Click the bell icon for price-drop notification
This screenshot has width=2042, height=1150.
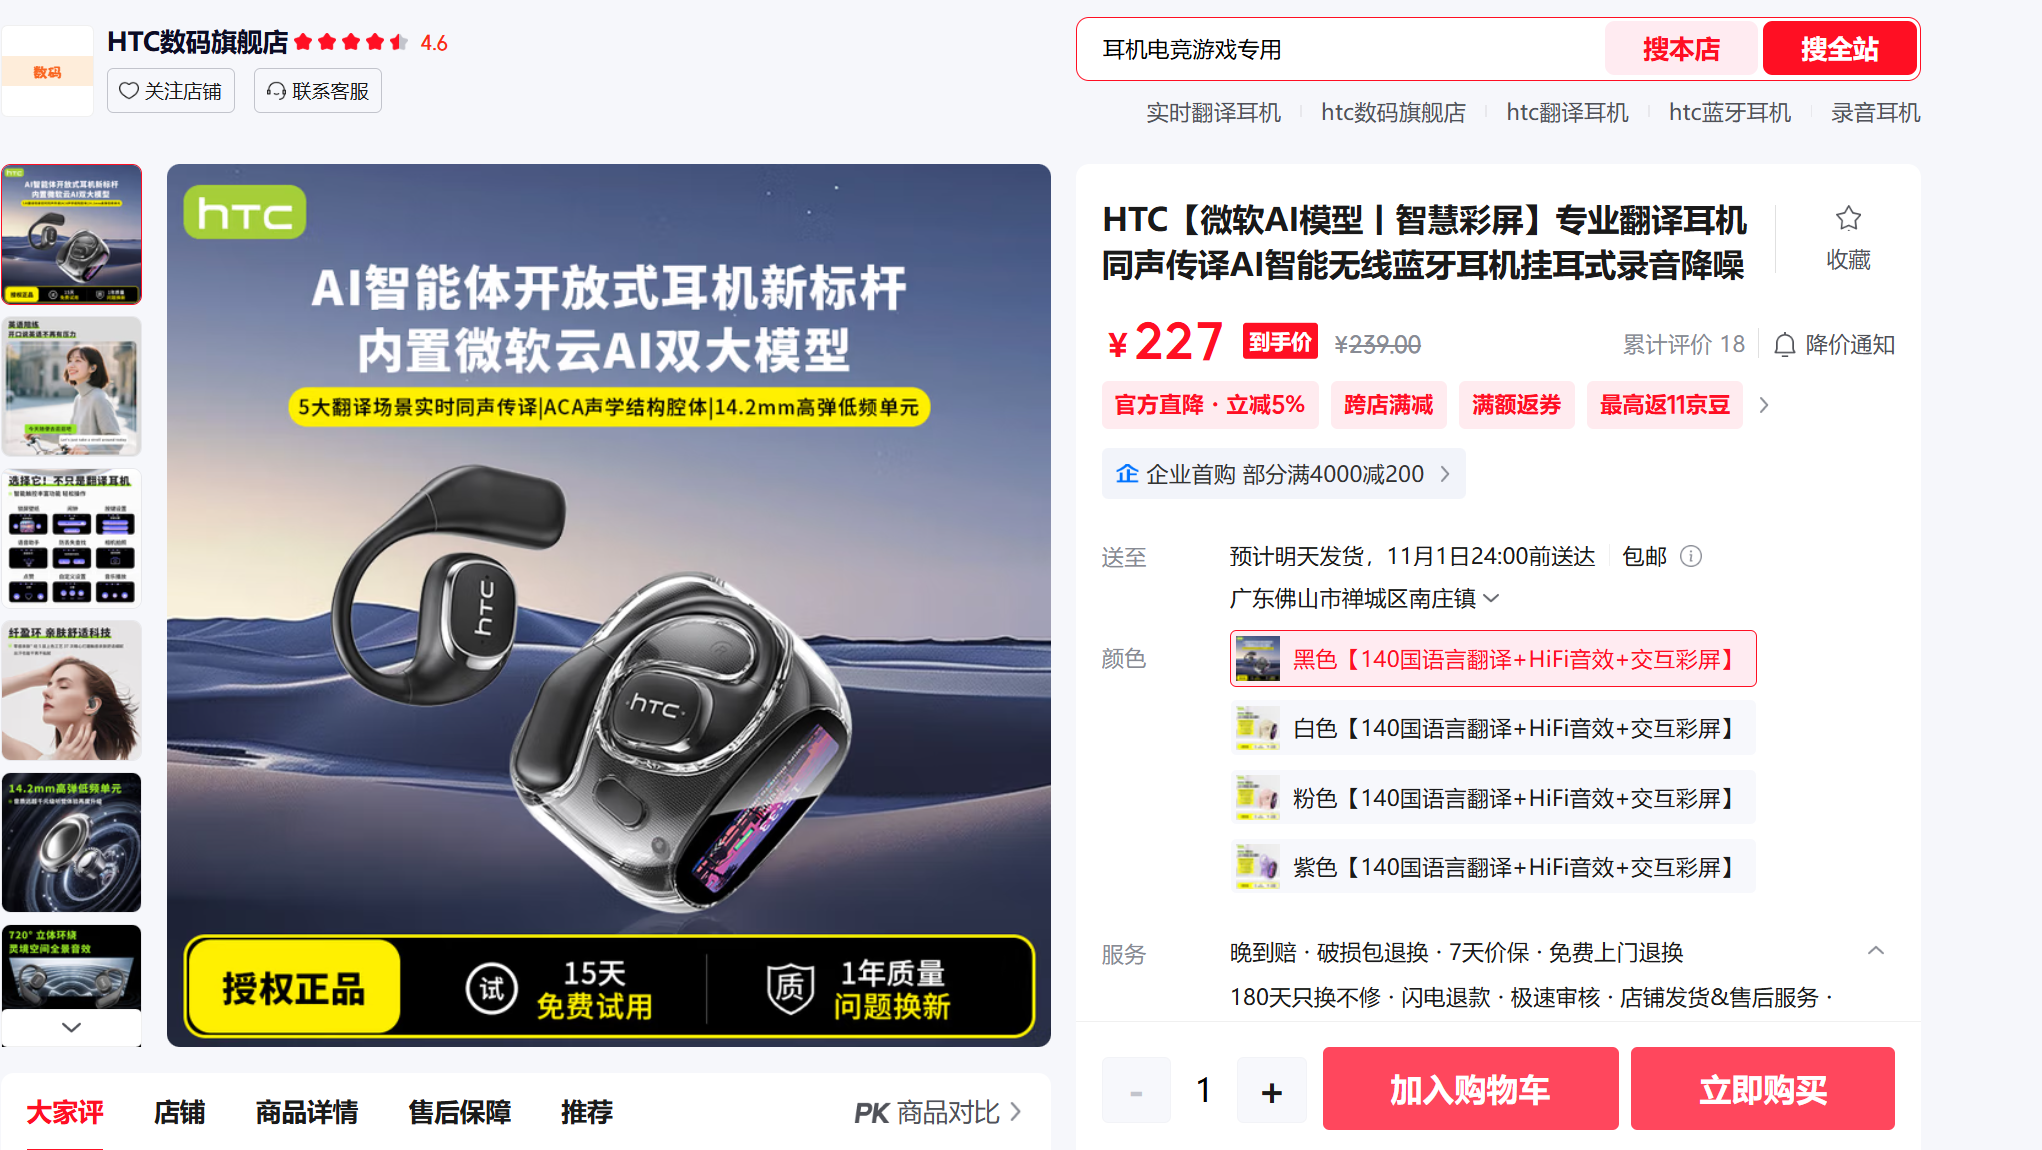[1784, 345]
